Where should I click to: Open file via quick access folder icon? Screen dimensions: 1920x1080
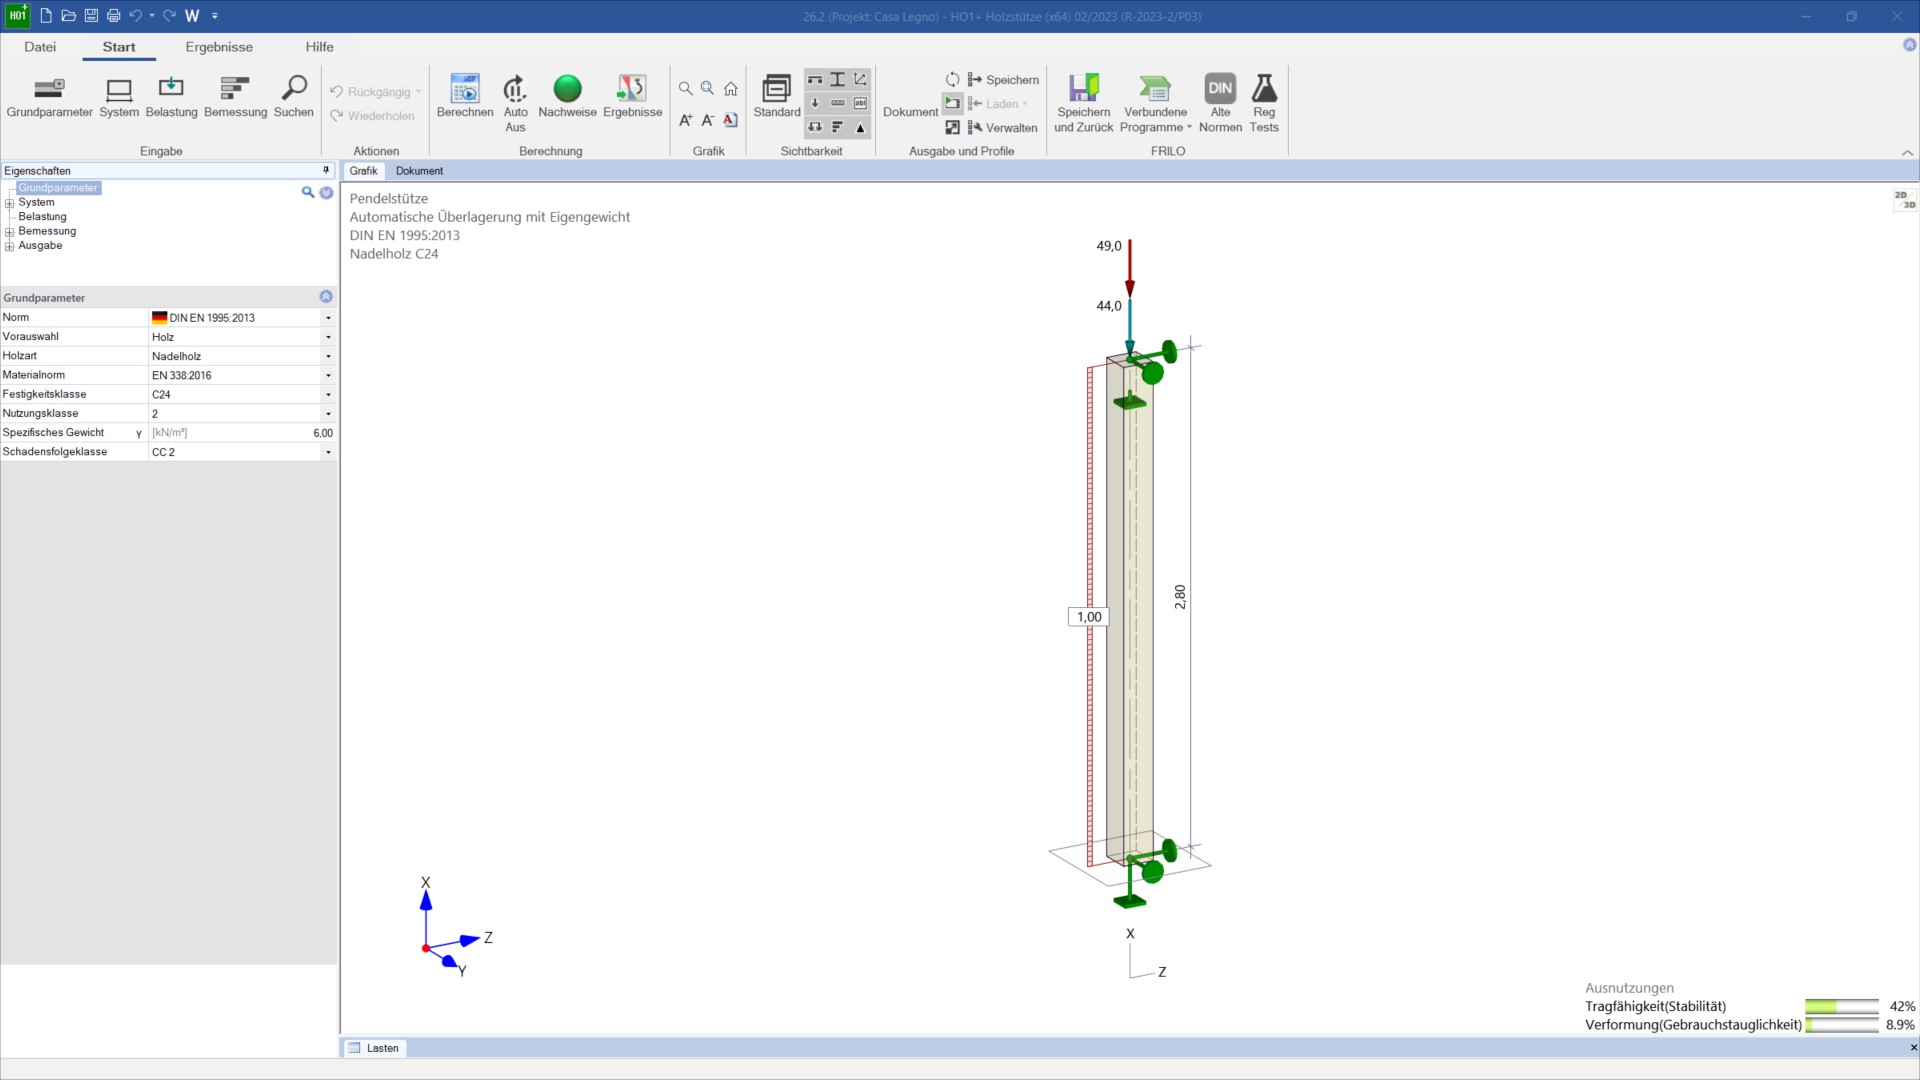68,15
